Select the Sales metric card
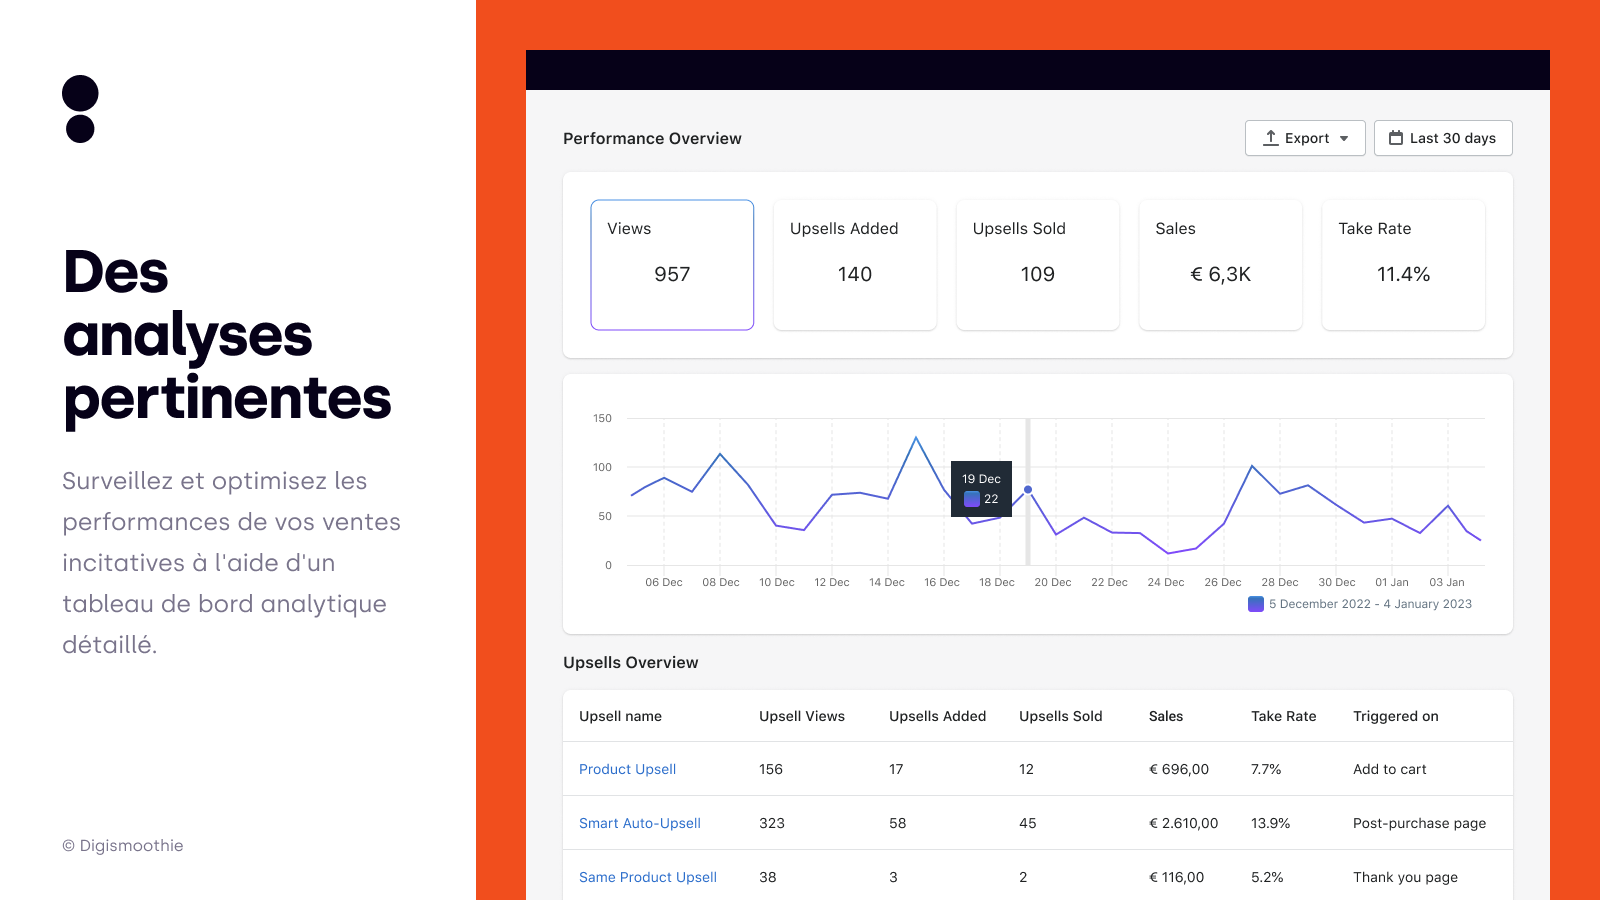Image resolution: width=1600 pixels, height=900 pixels. coord(1221,265)
